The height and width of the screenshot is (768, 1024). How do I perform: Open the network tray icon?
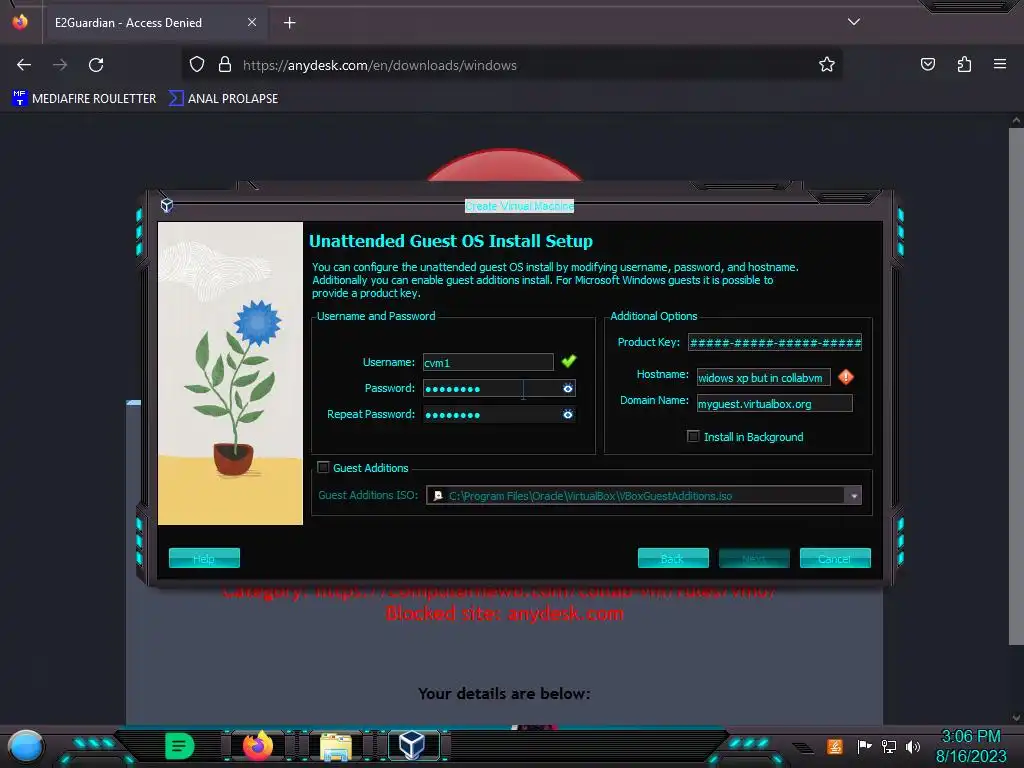coord(889,746)
